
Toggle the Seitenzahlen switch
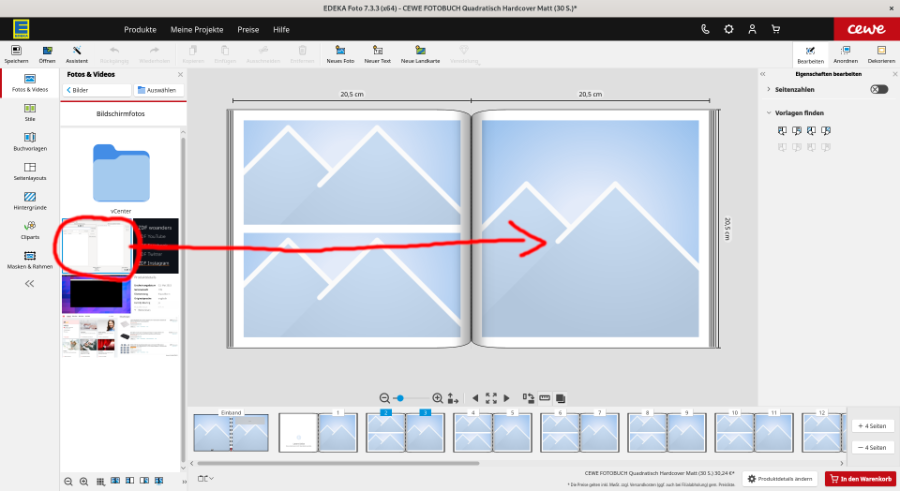pos(879,90)
